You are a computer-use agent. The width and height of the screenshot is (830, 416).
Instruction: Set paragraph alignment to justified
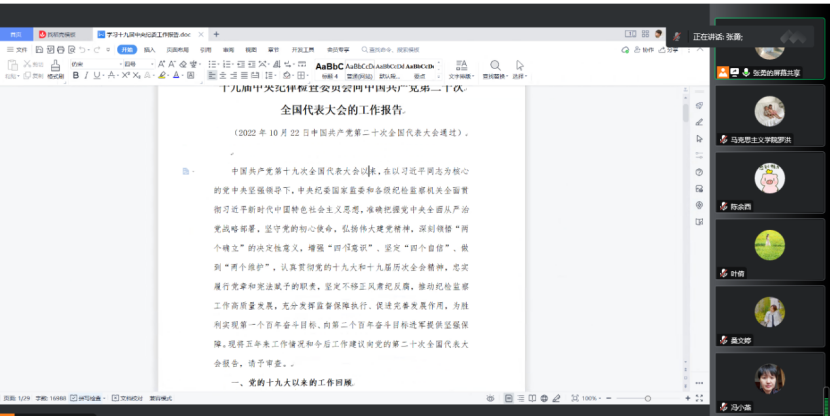(244, 75)
